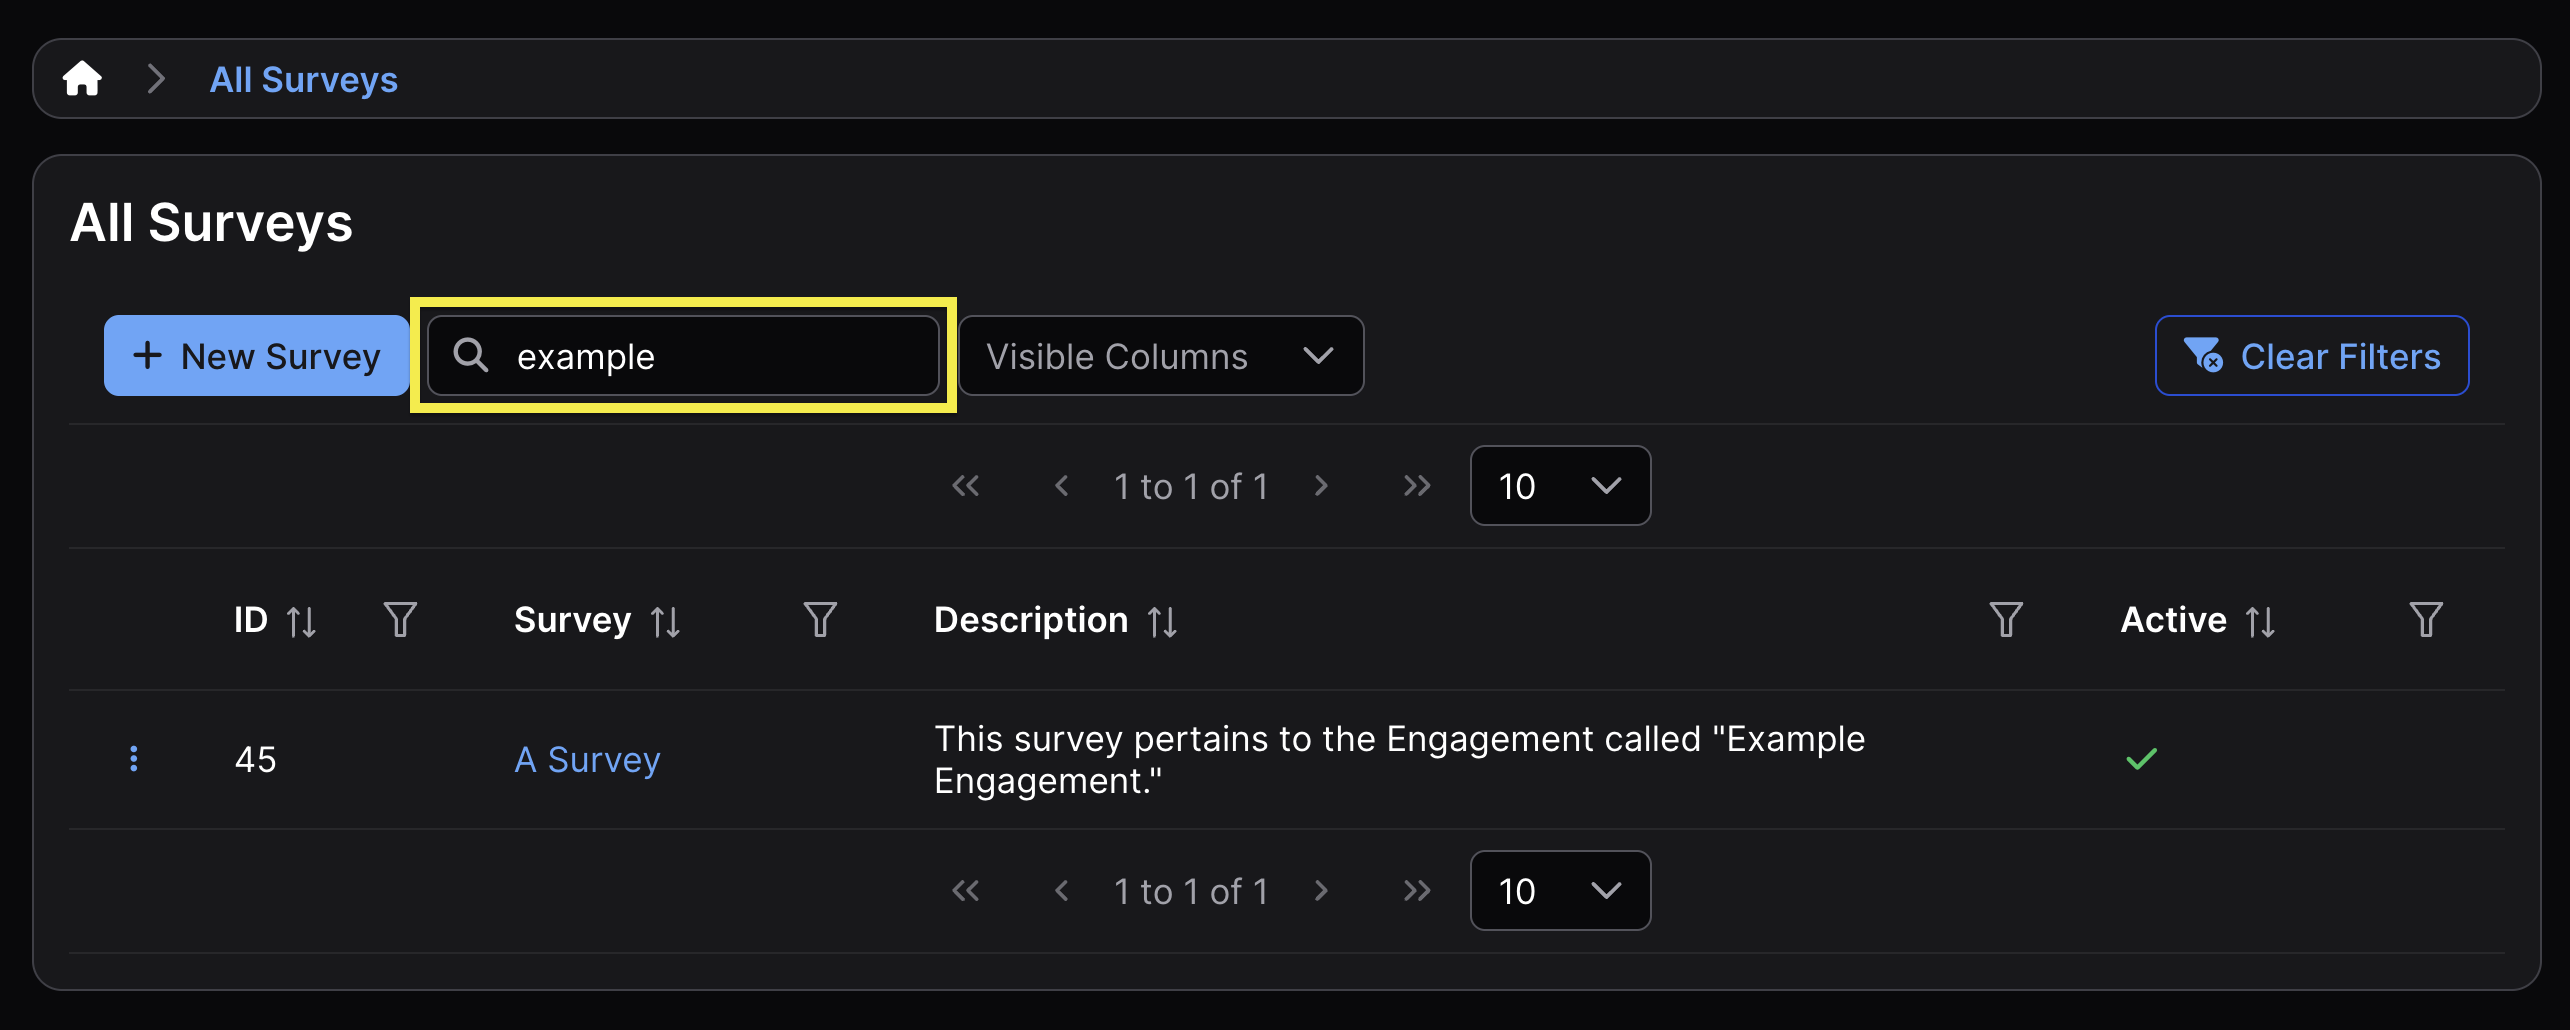Screen dimensions: 2570x1030
Task: Open the top rows-per-page dropdown
Action: [x=1559, y=486]
